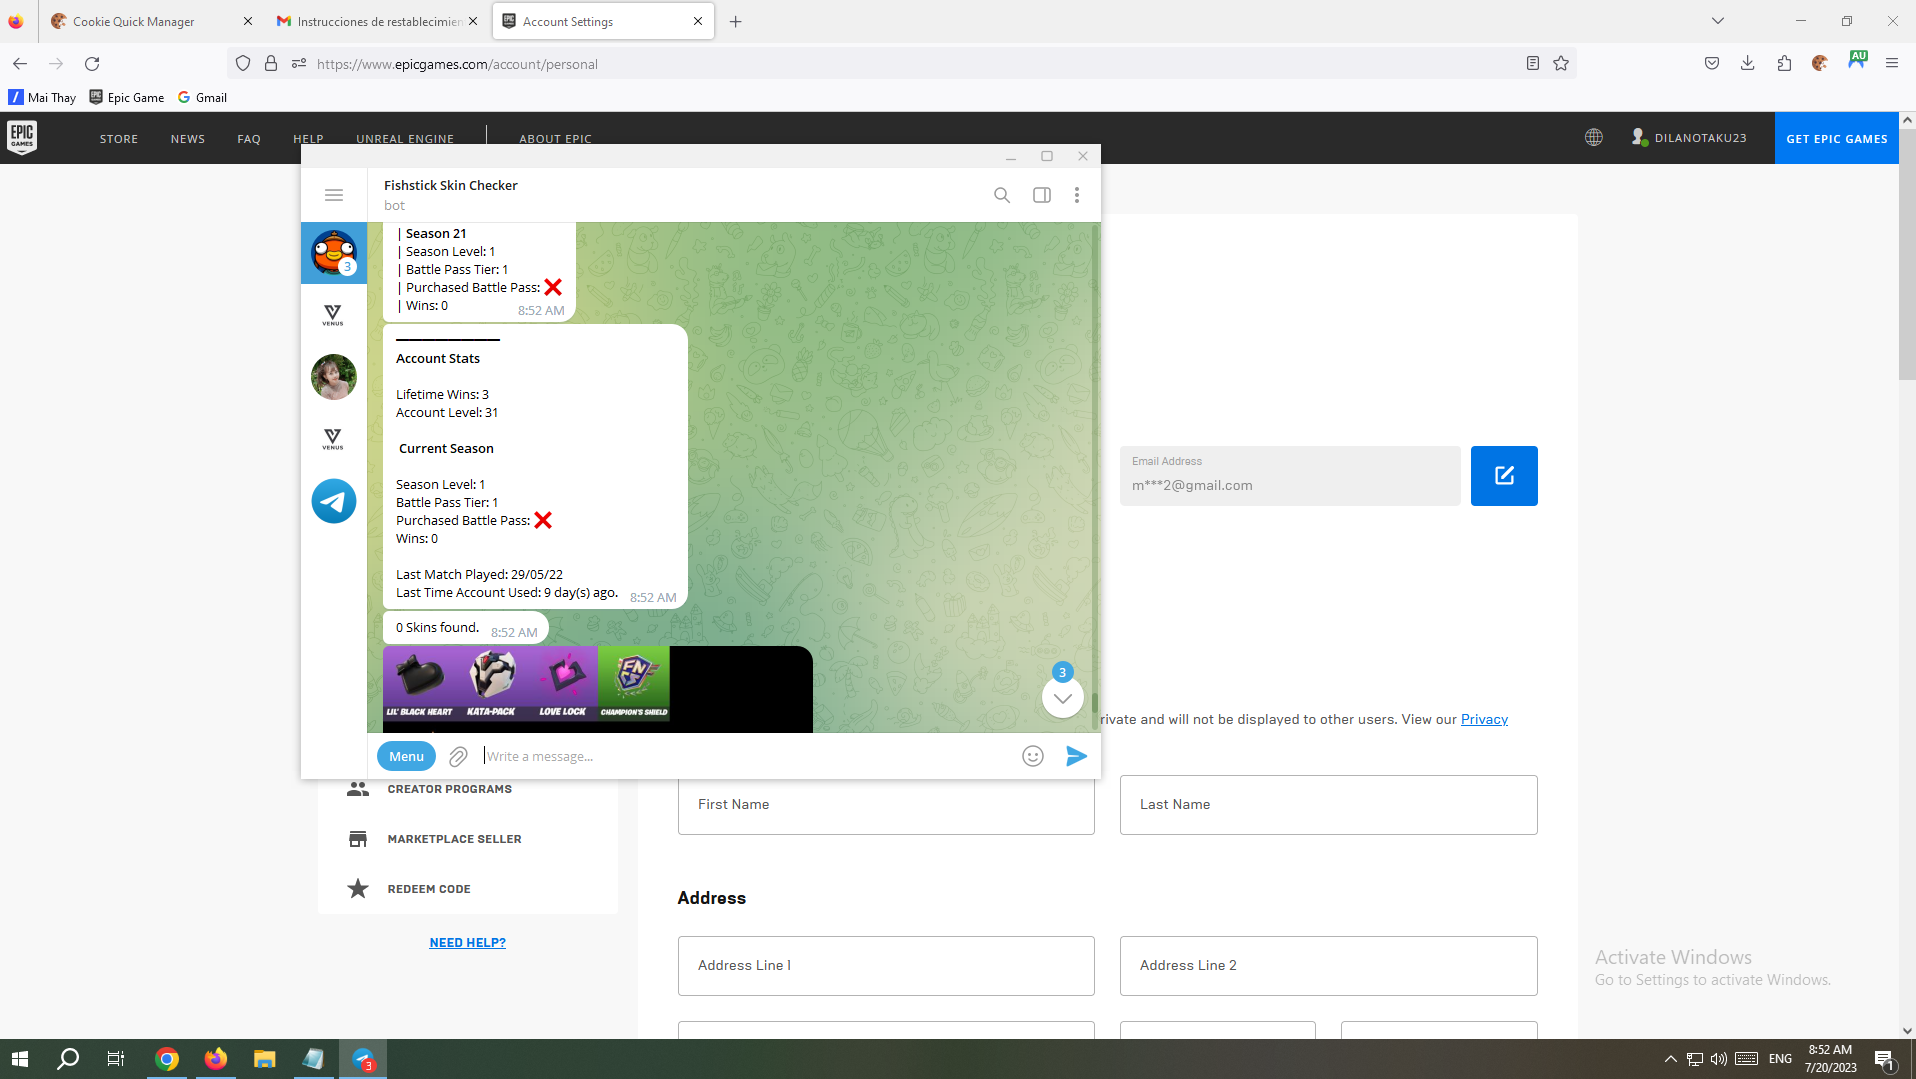Open the Gmail bookmark
The width and height of the screenshot is (1916, 1079).
point(202,97)
